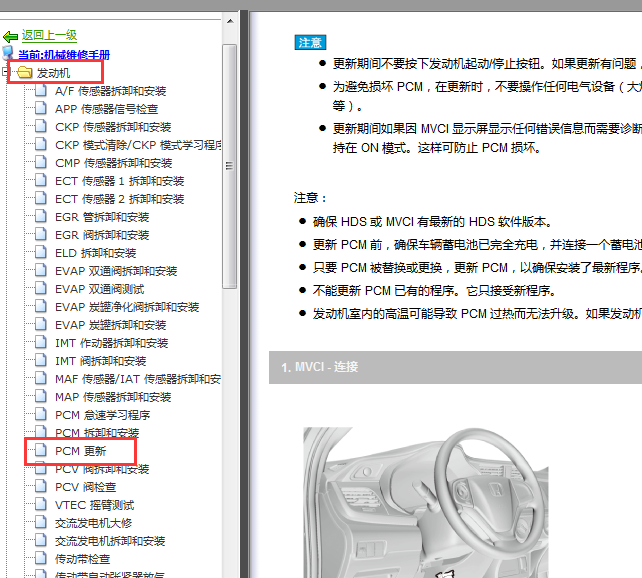
Task: Click document icon for EGR 阀拆卸和安装
Action: 41,235
